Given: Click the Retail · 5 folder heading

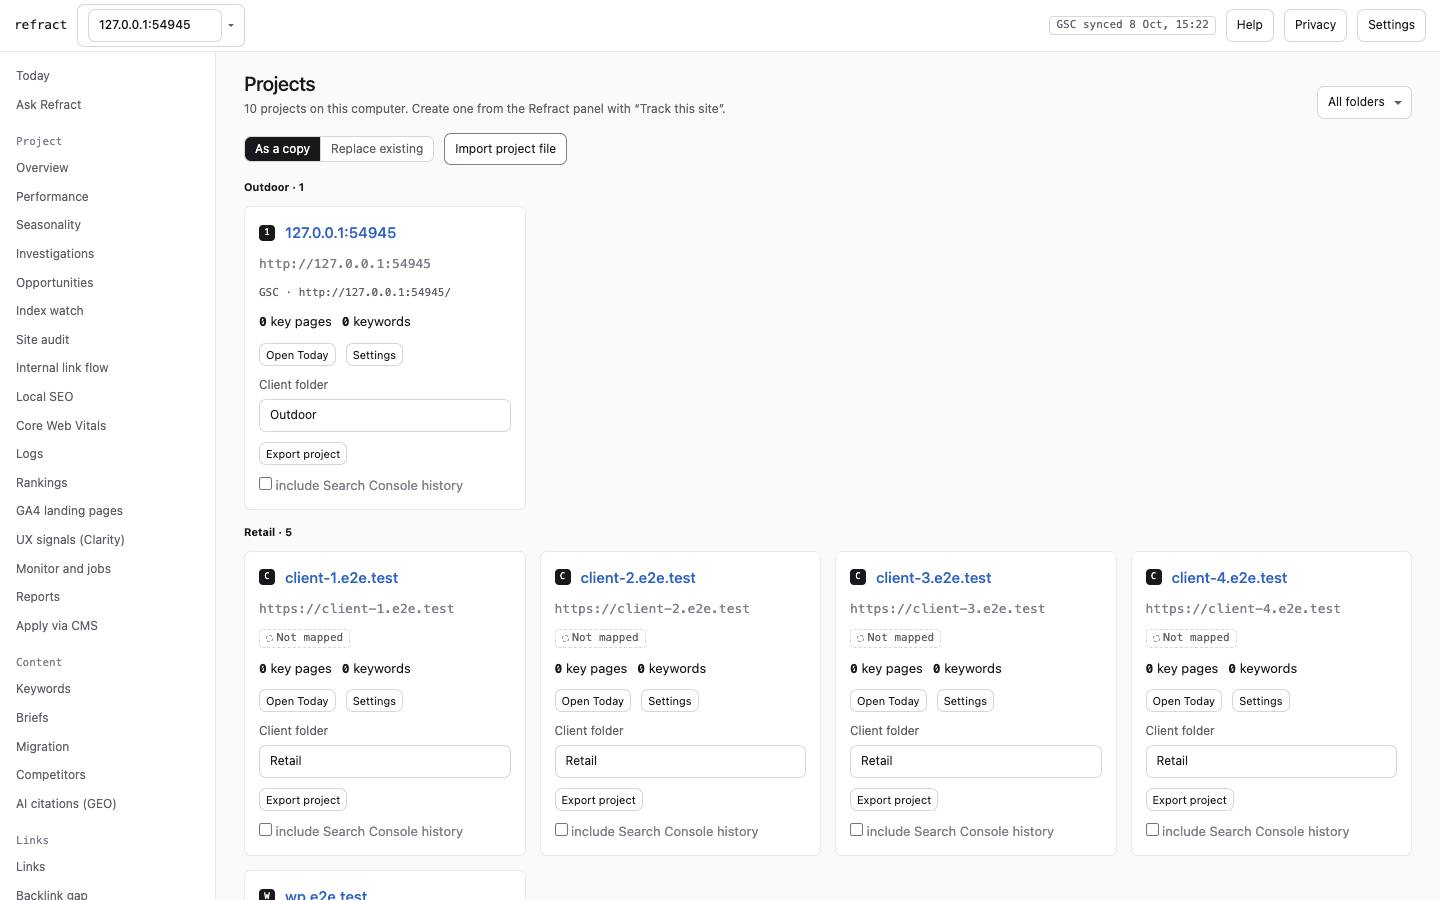Looking at the screenshot, I should (268, 532).
